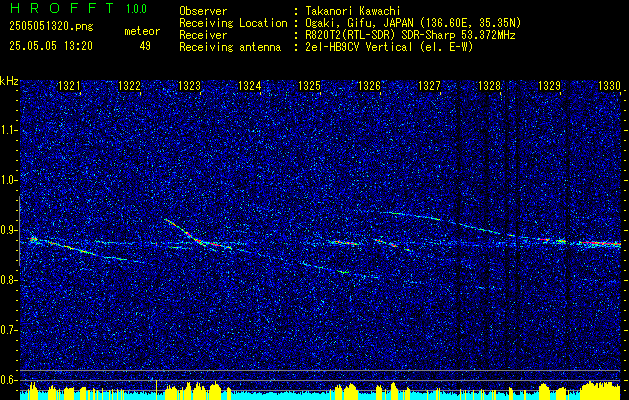Click the 1327 time marker

429,86
